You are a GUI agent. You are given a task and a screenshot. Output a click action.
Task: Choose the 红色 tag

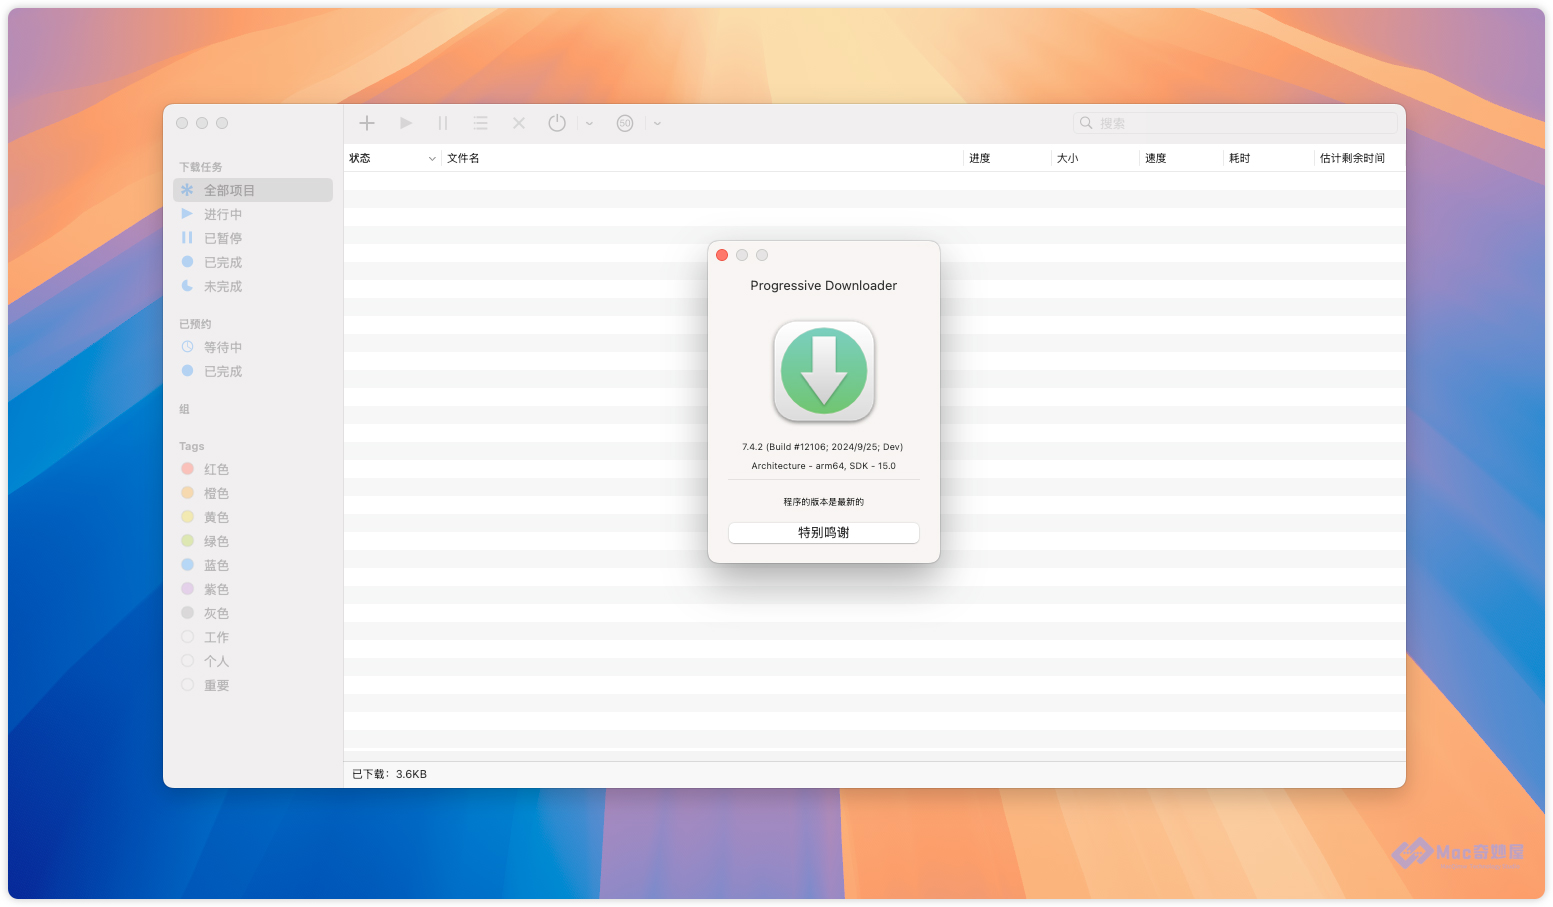[x=253, y=469]
